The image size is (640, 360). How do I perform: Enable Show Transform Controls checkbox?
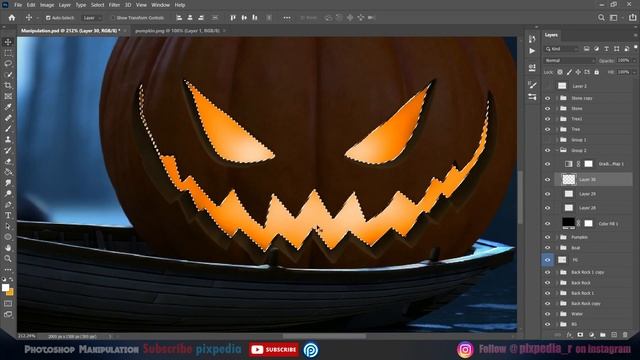point(113,18)
